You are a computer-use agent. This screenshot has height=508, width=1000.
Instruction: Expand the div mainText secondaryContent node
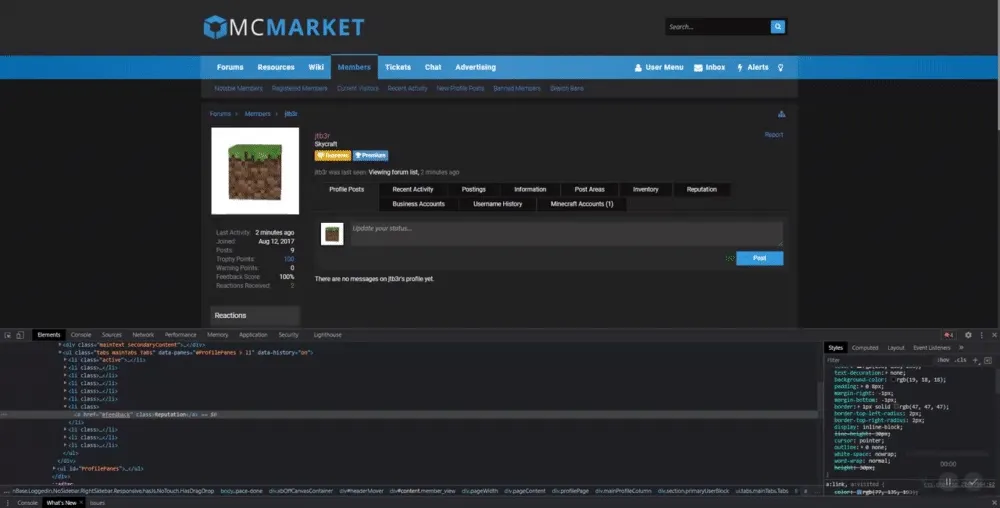pos(60,345)
